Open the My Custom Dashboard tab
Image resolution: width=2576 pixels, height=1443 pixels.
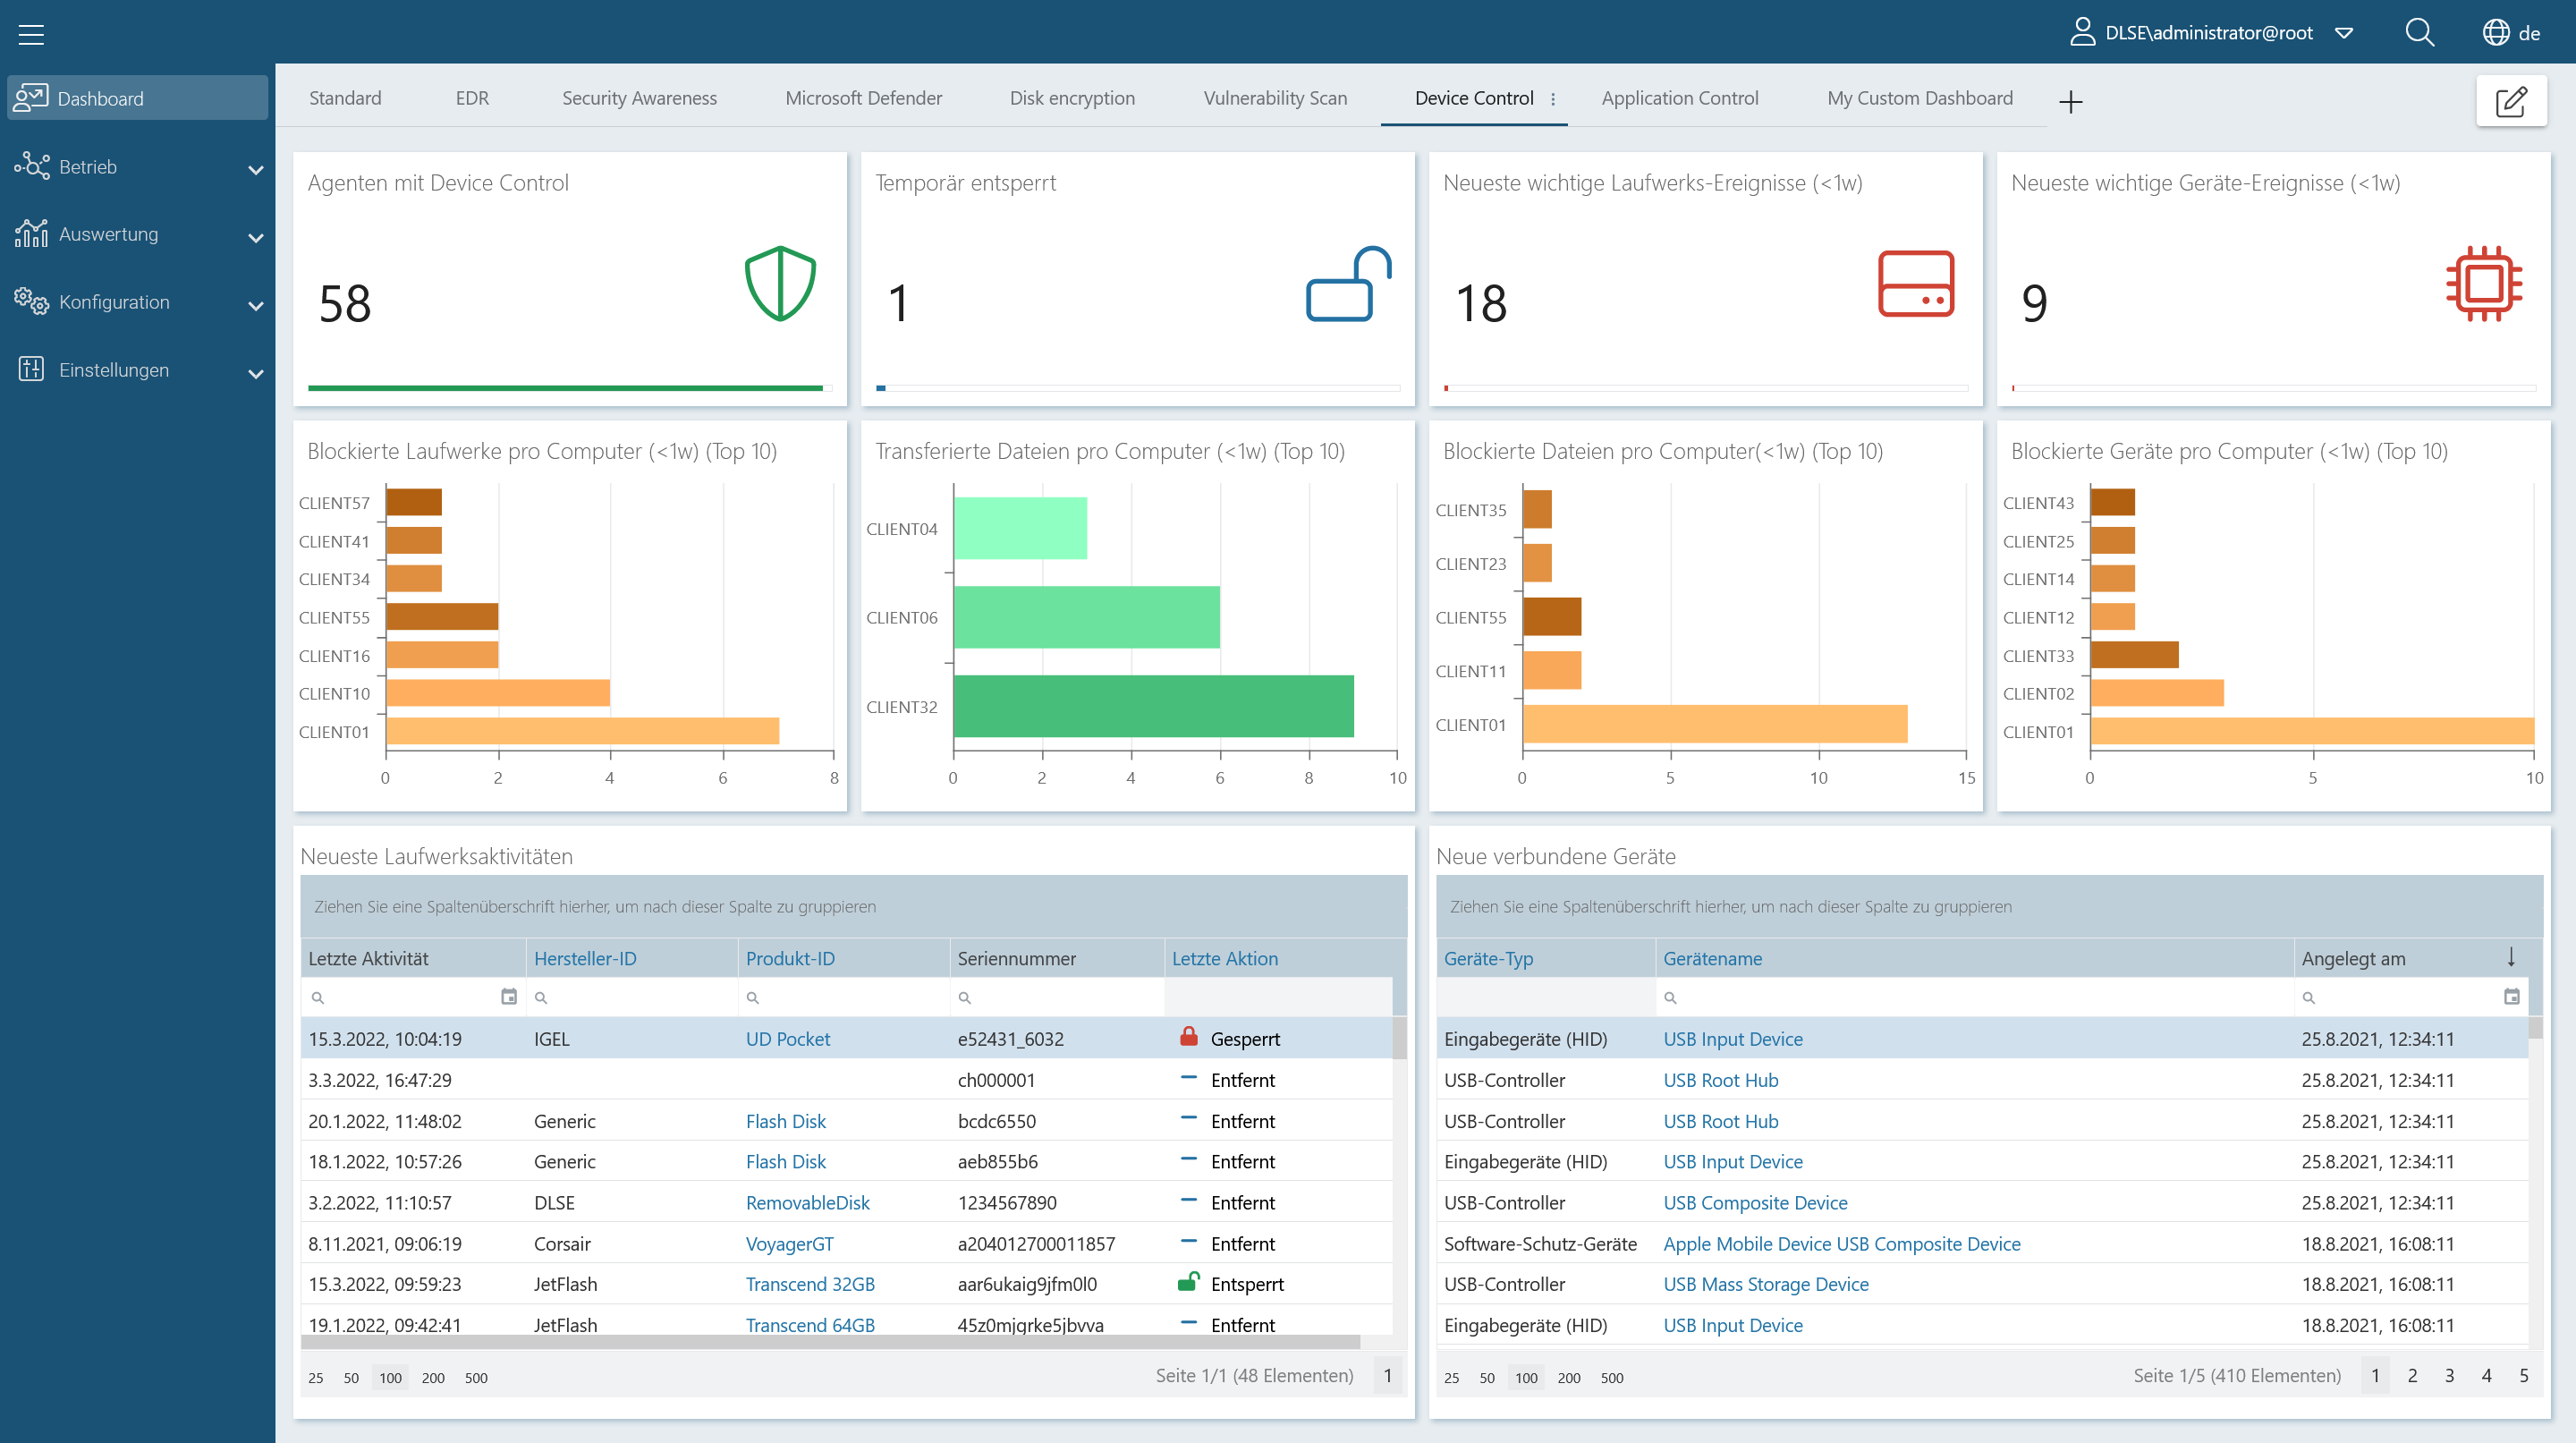[1920, 98]
